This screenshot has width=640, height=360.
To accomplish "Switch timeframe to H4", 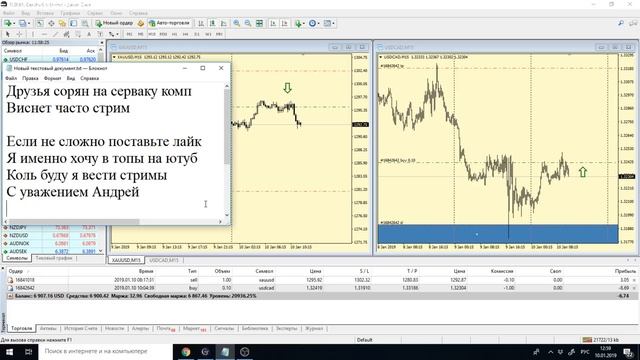I will (x=185, y=34).
